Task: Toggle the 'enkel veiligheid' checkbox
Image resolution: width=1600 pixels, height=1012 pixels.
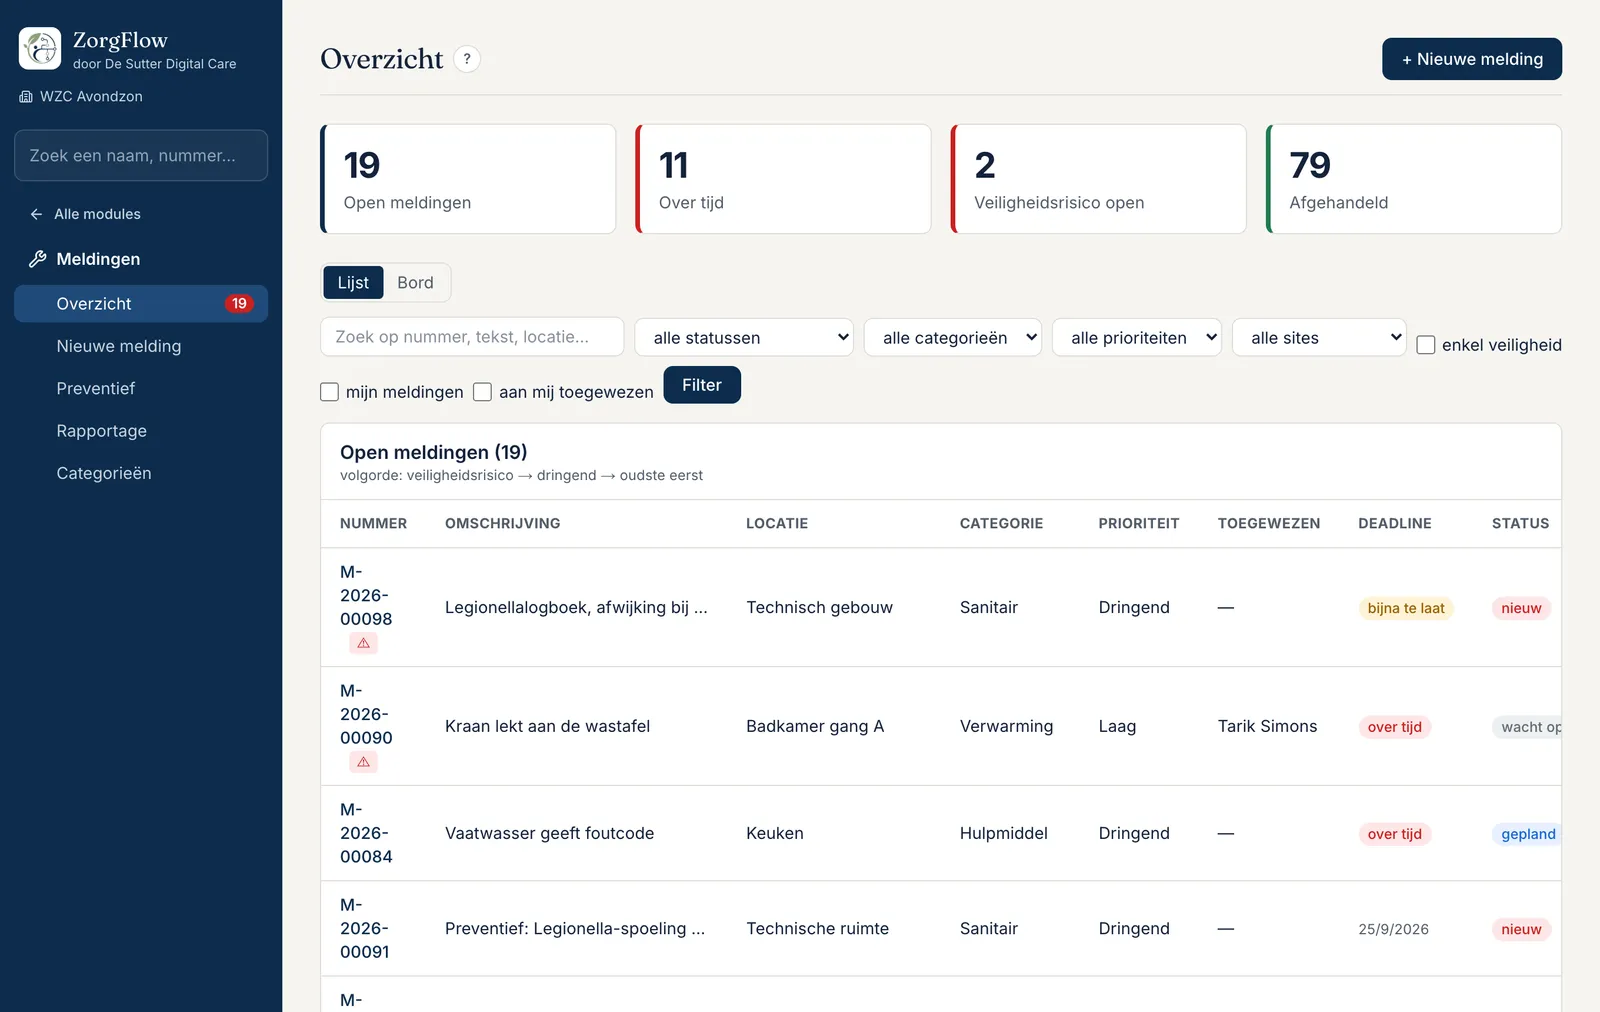Action: pos(1426,345)
